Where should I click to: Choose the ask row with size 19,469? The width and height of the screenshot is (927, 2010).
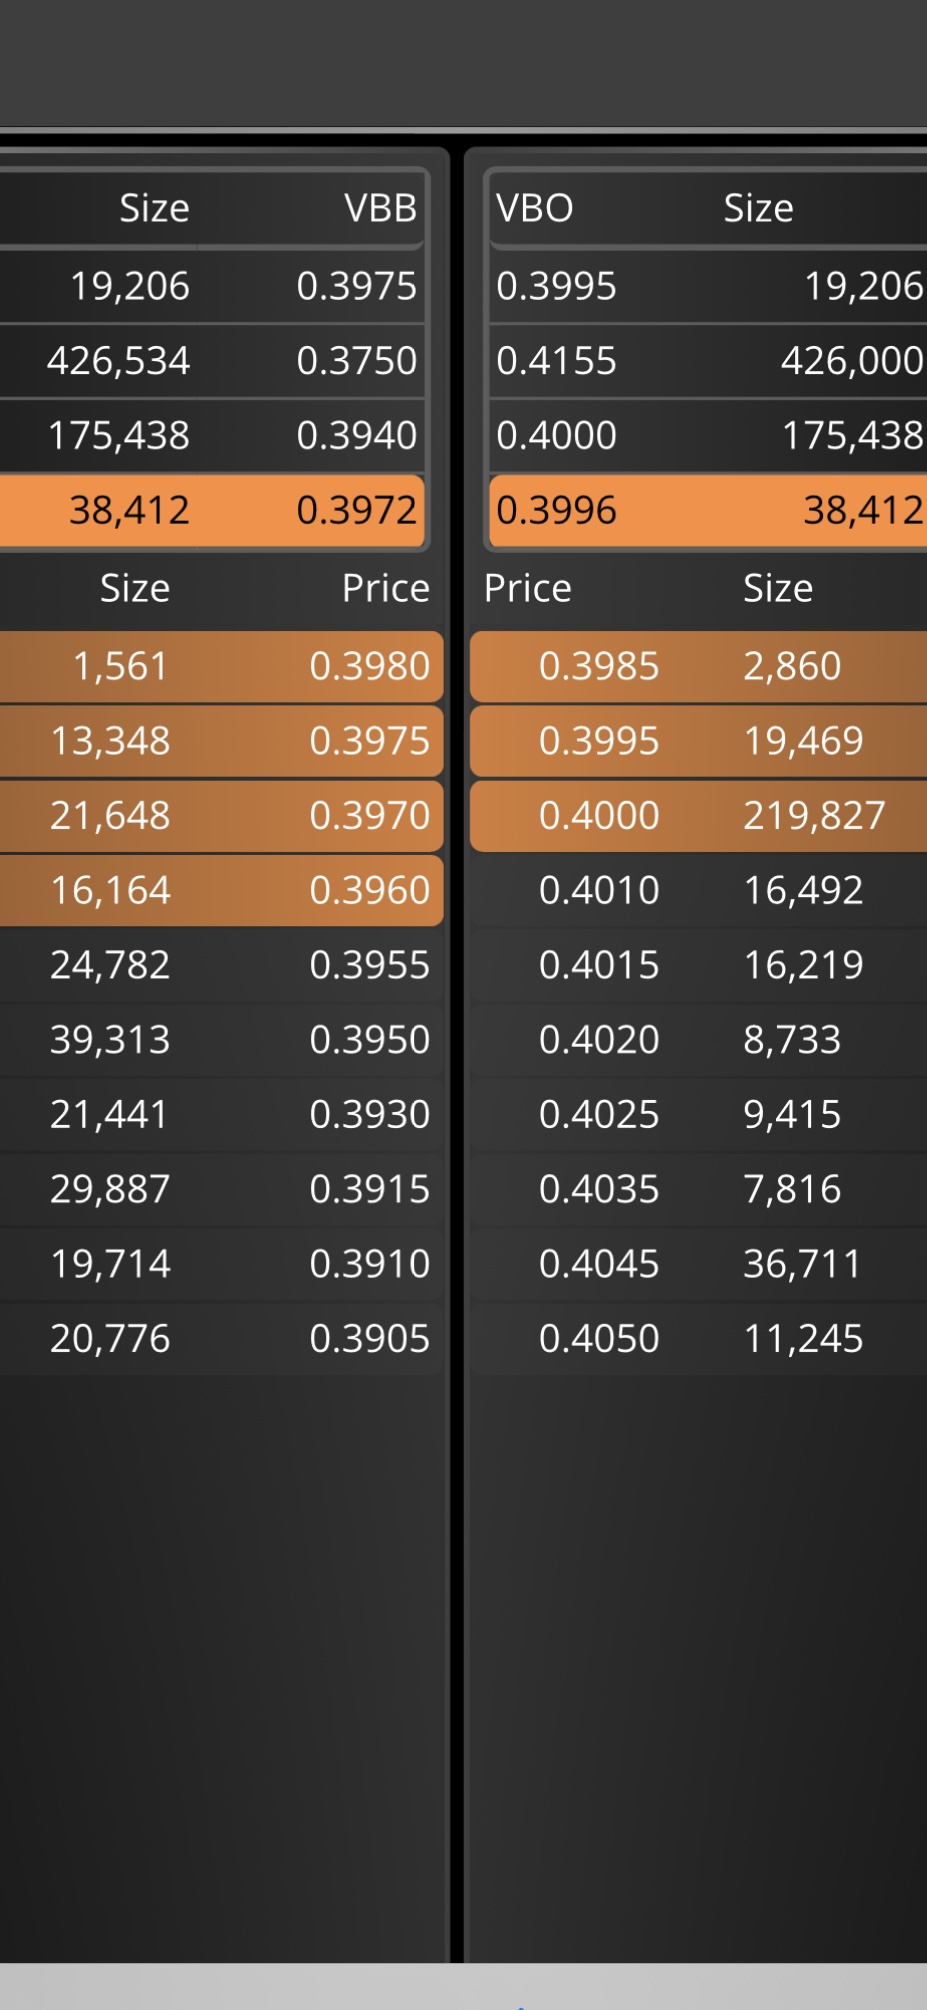point(698,741)
